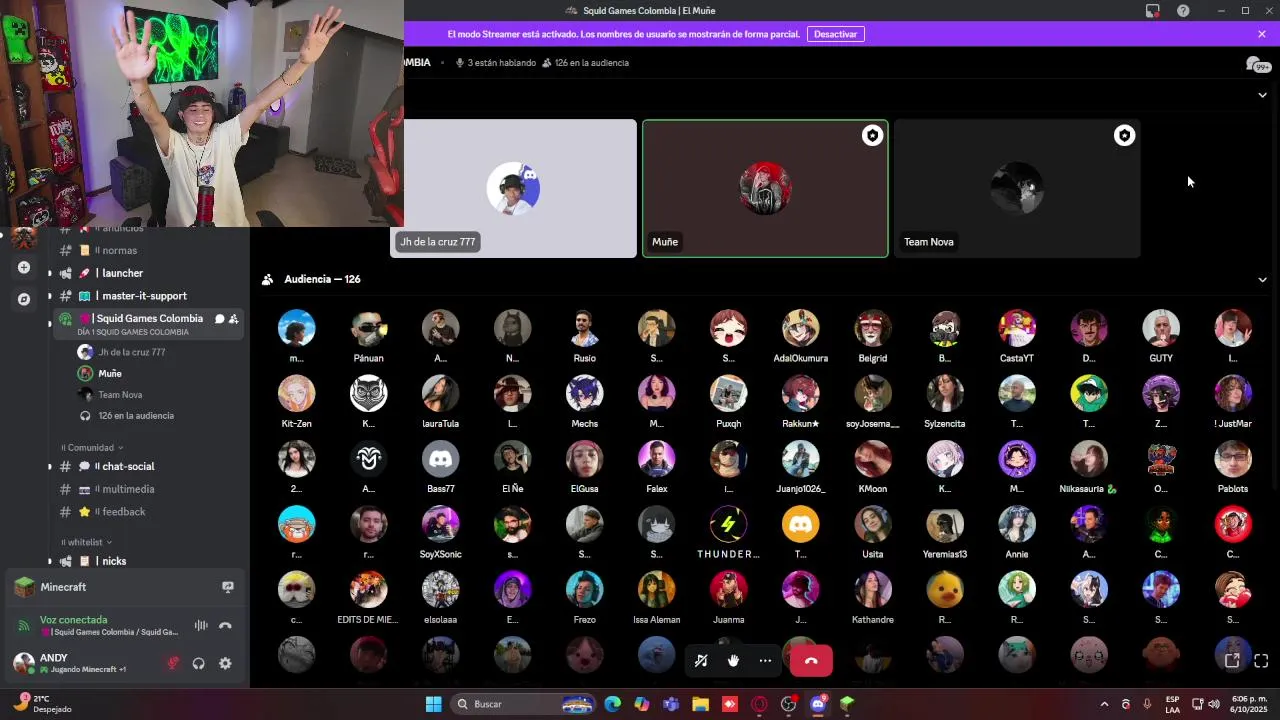Screen dimensions: 1280x720
Task: Collapse the Audiencia — 126 section chevron
Action: [1262, 280]
